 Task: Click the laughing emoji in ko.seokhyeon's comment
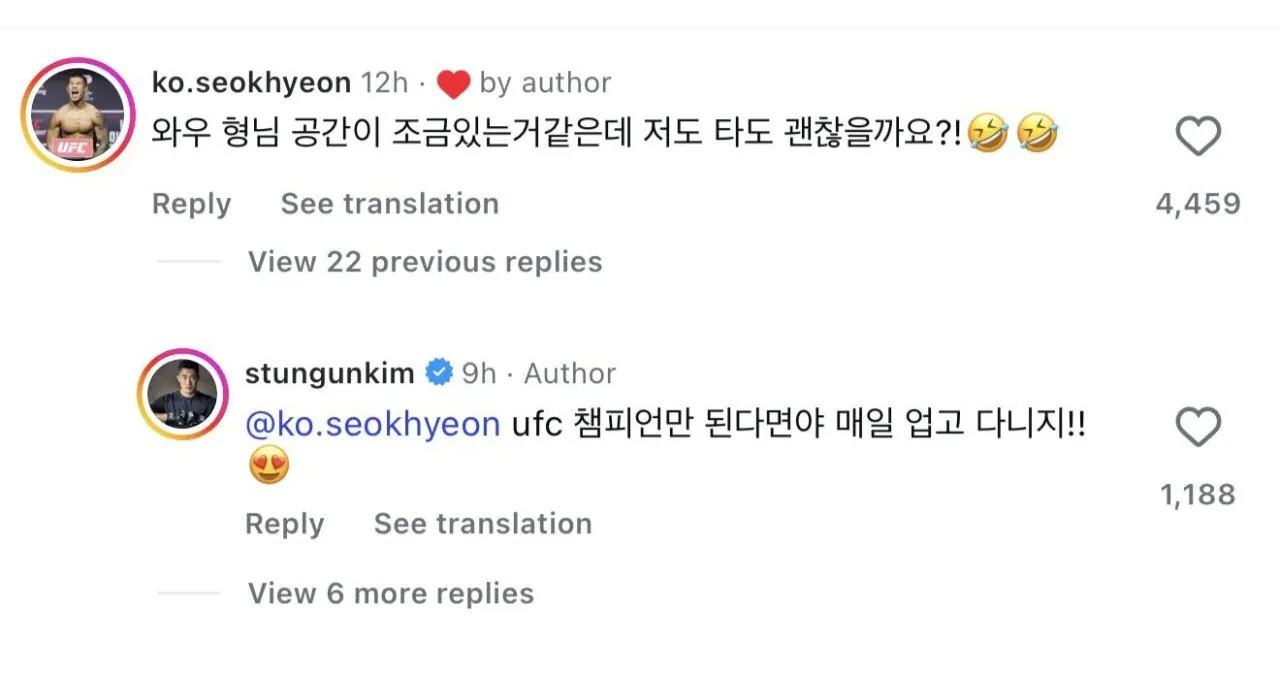point(989,133)
